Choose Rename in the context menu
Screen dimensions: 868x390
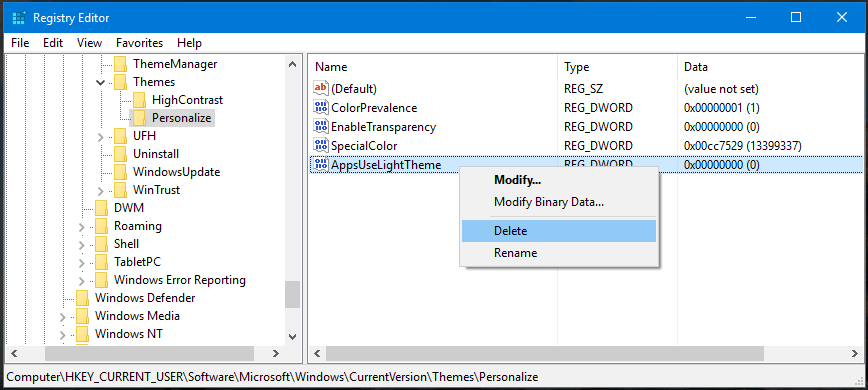click(x=559, y=253)
